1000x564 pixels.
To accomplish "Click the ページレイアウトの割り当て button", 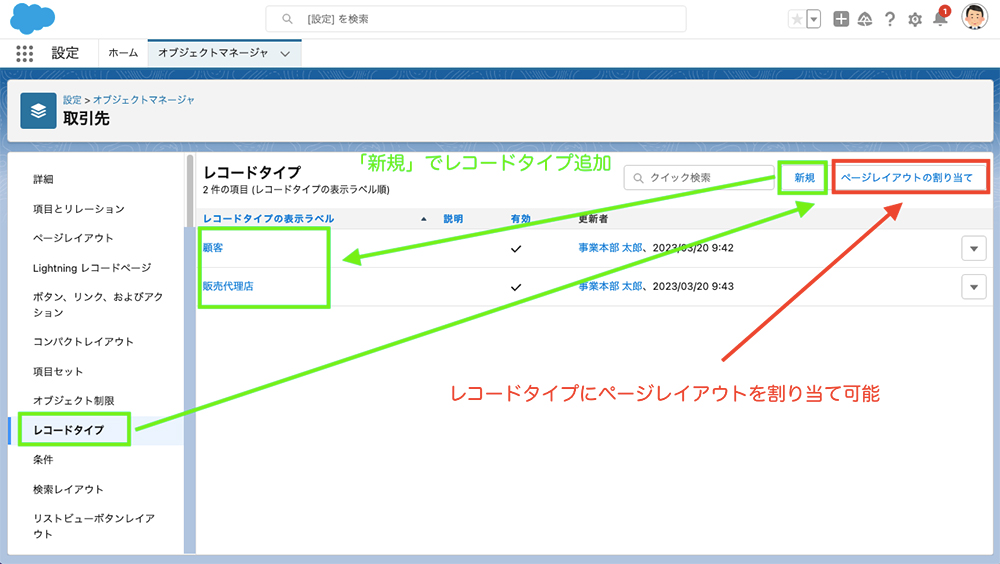I will (x=907, y=178).
